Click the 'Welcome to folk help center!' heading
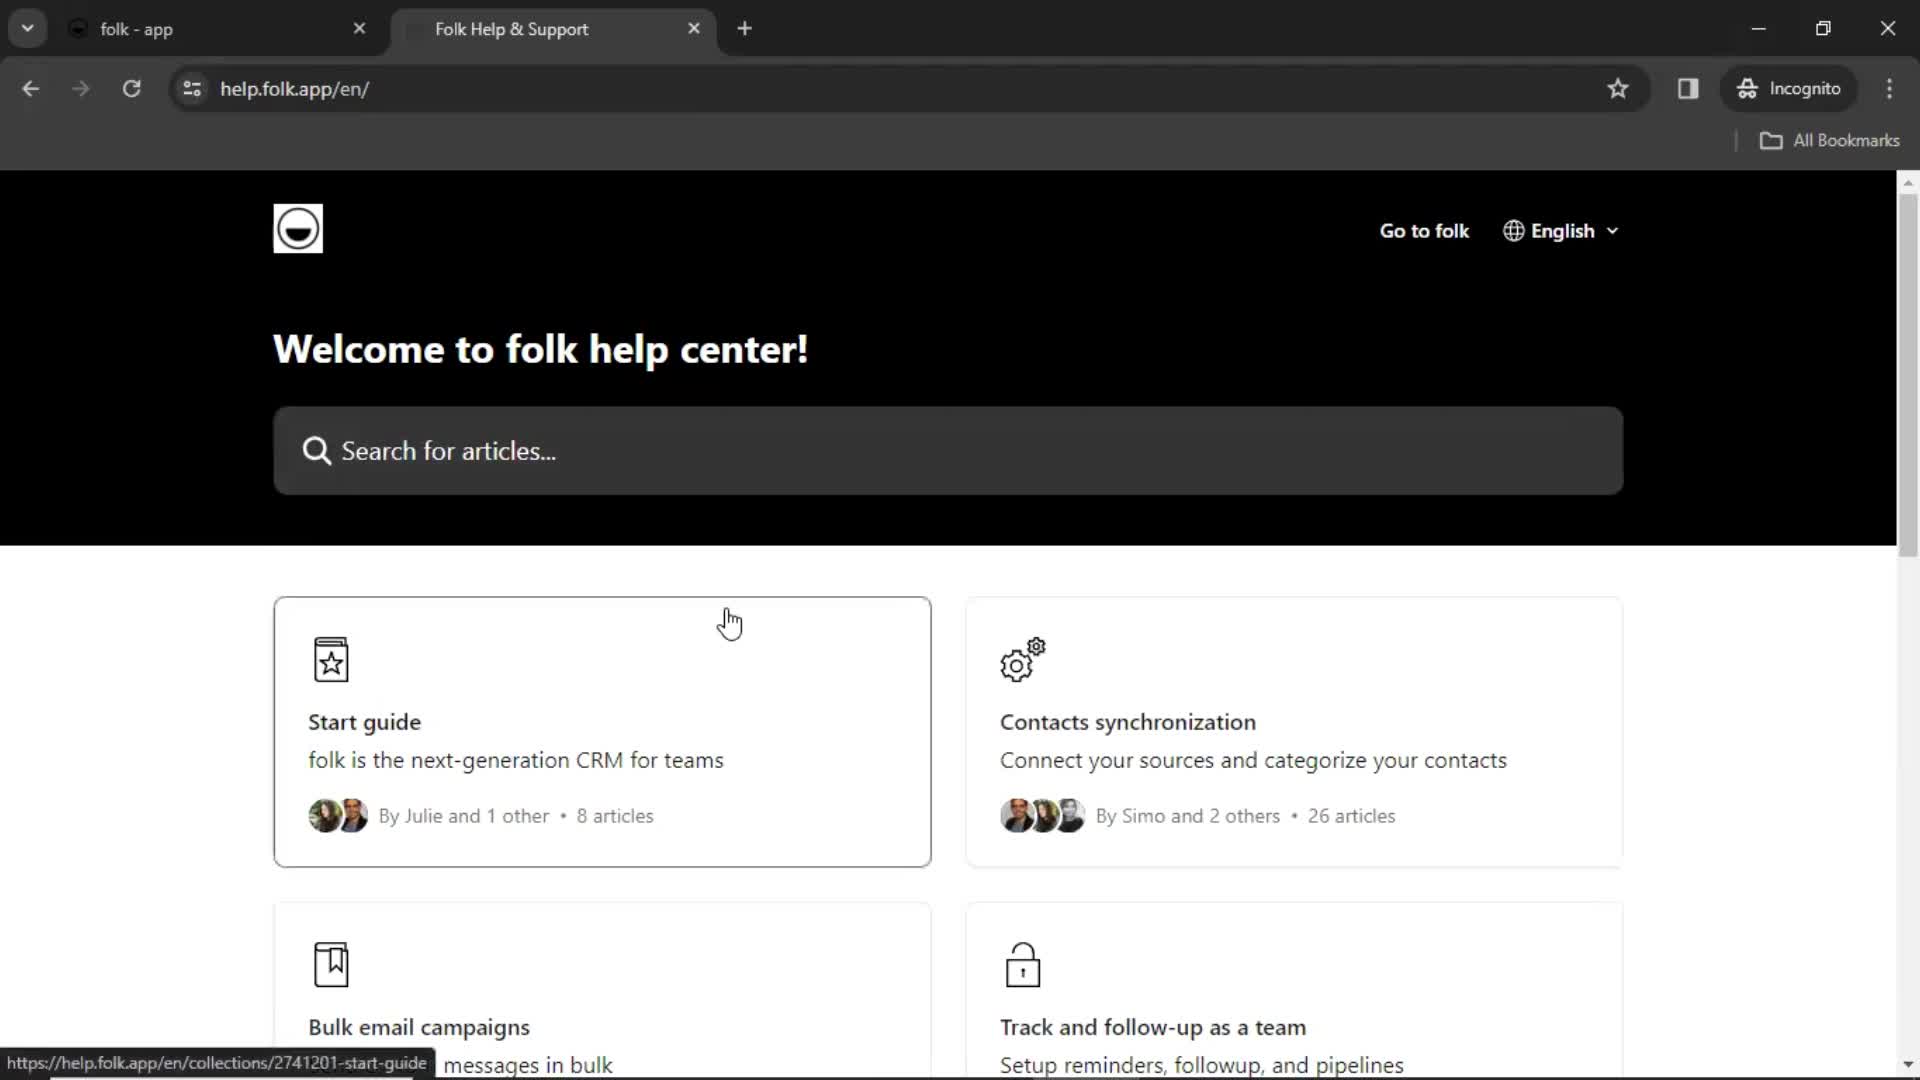This screenshot has height=1080, width=1920. (x=540, y=350)
